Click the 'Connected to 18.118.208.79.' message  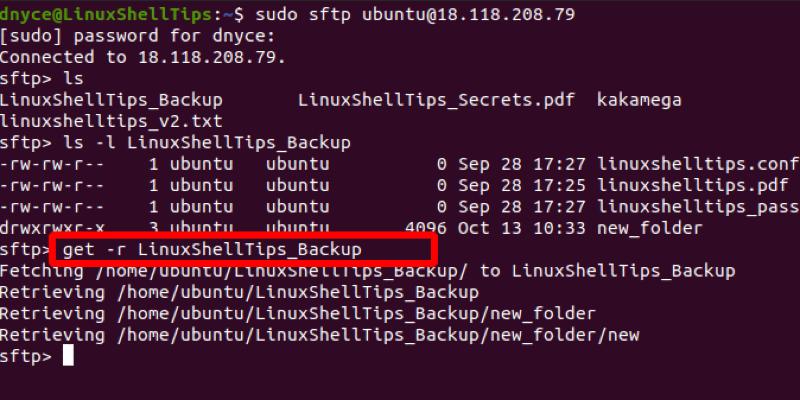(143, 57)
